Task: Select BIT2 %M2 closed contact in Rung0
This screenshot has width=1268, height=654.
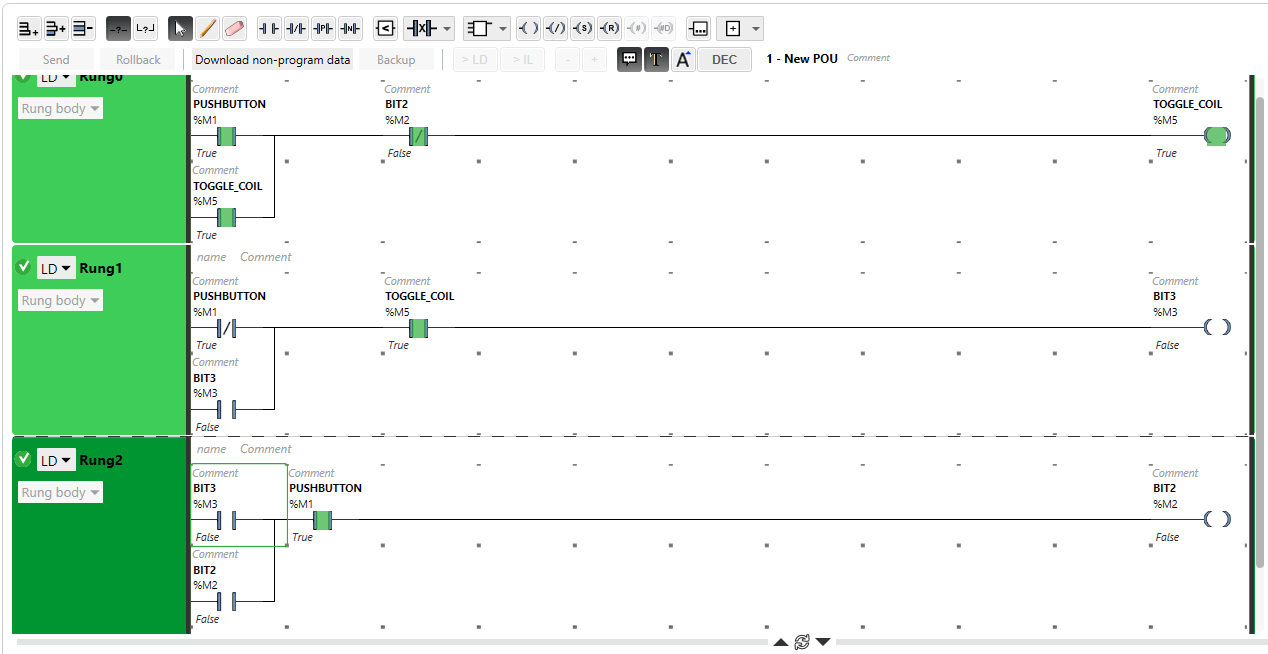Action: [419, 136]
